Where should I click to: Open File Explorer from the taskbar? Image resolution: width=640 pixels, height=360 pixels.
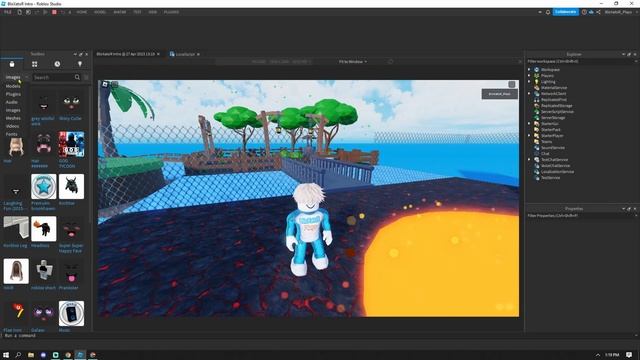point(31,355)
